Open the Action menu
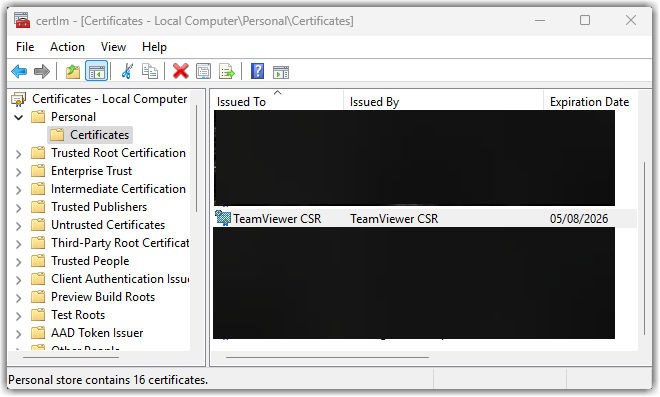Image resolution: width=660 pixels, height=397 pixels. click(x=67, y=47)
